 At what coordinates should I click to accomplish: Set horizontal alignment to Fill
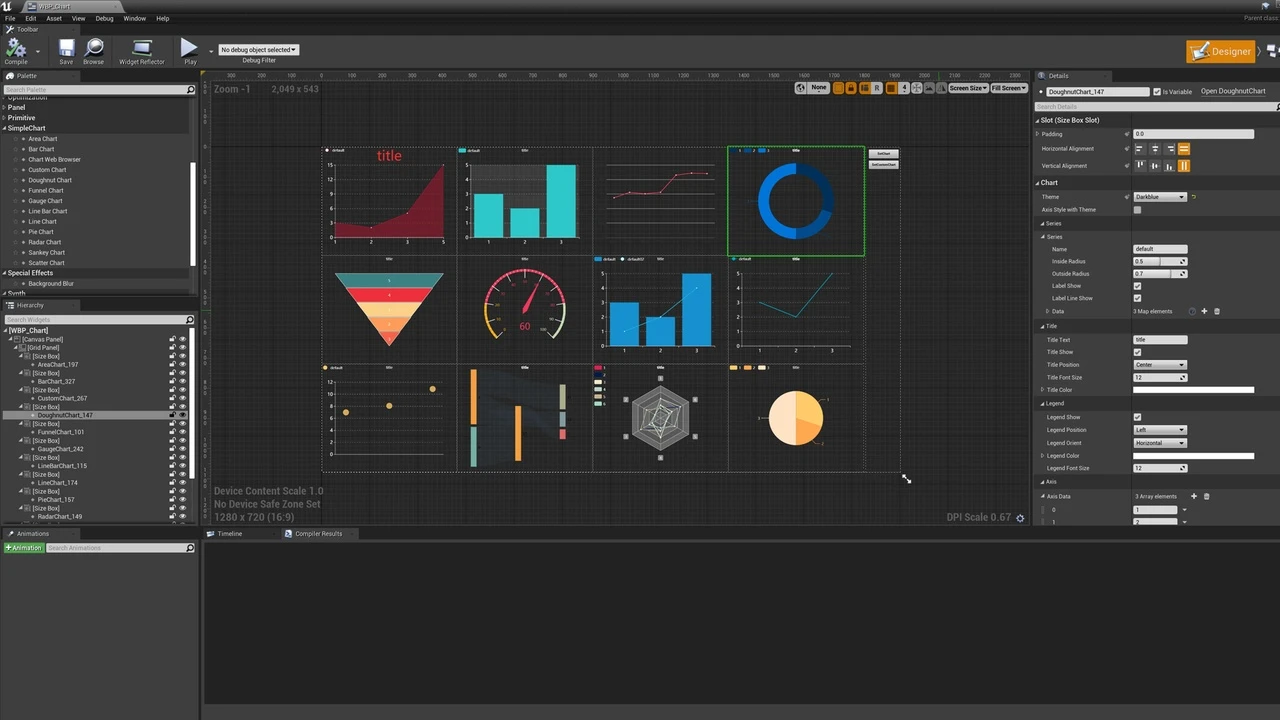1184,149
